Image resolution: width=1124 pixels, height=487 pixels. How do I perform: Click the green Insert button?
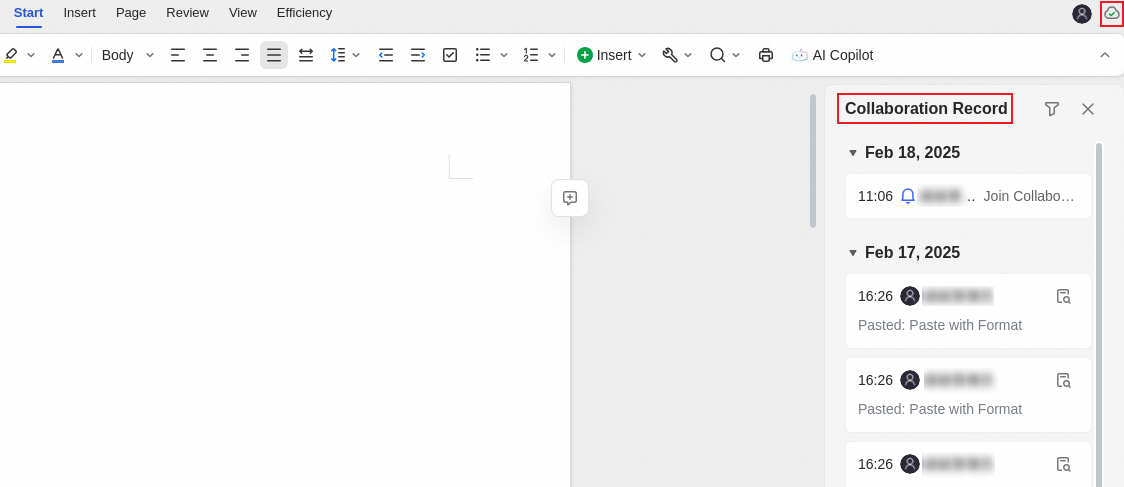[604, 55]
